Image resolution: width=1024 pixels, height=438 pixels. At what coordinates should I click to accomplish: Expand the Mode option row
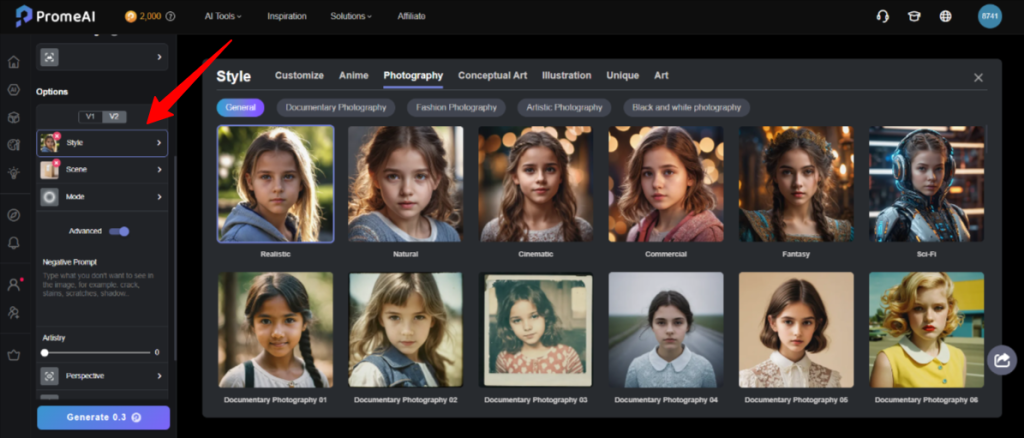pyautogui.click(x=102, y=197)
